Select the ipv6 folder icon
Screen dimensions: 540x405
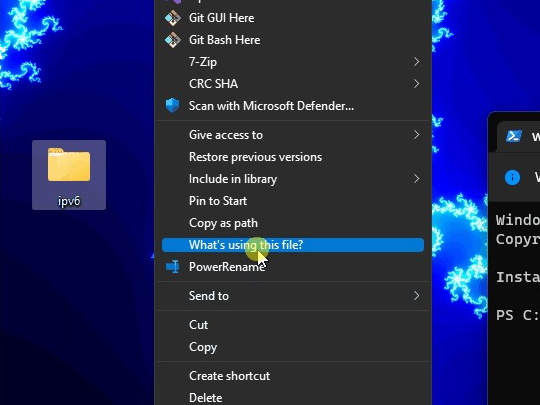tap(69, 165)
